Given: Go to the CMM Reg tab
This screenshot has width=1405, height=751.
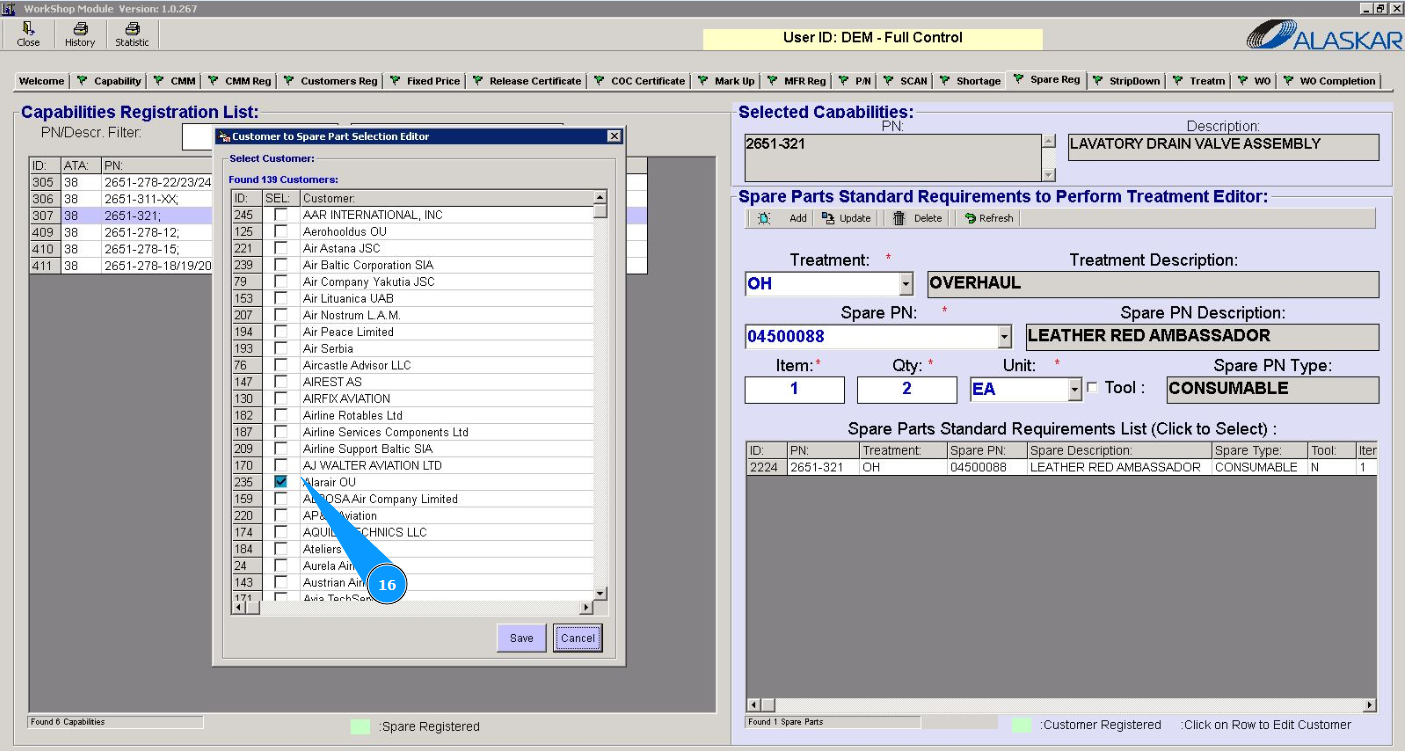Looking at the screenshot, I should (239, 81).
